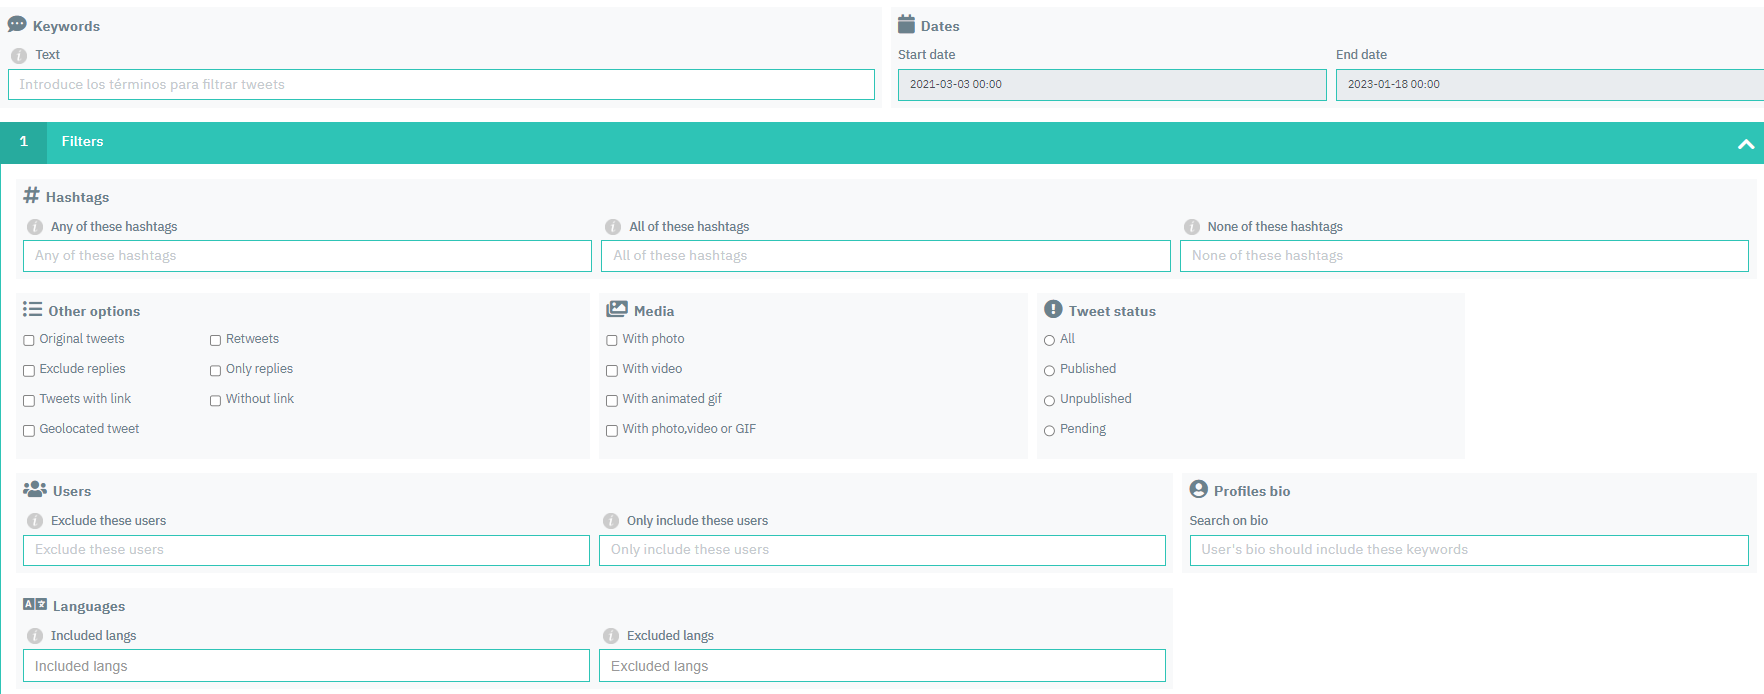
Task: Enable With animated gif checkbox
Action: 612,401
